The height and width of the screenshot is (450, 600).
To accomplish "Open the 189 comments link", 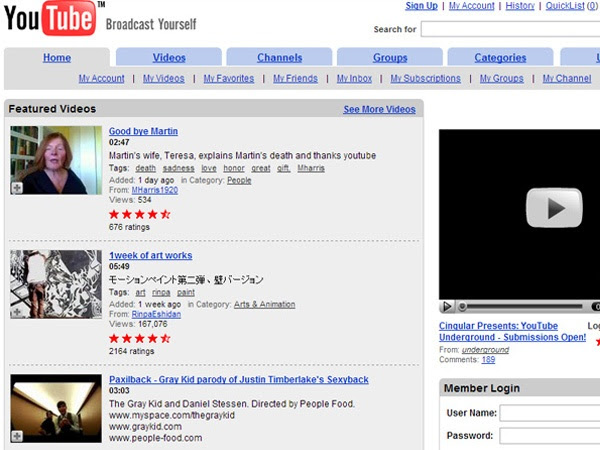I will (x=488, y=360).
